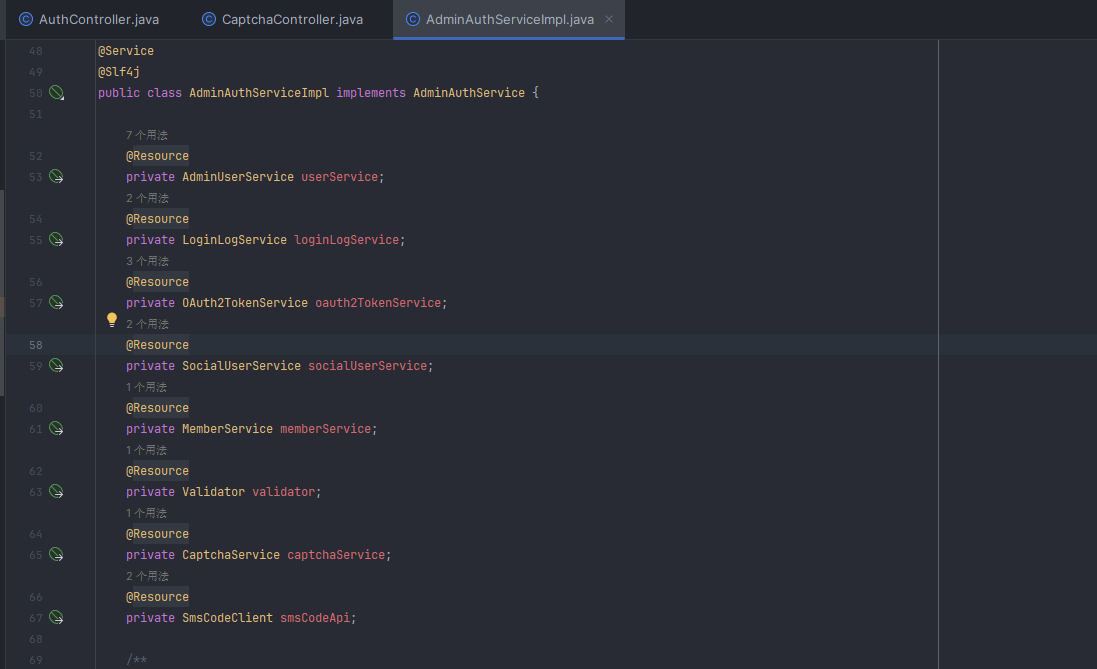Click the MemberService type name

(227, 429)
